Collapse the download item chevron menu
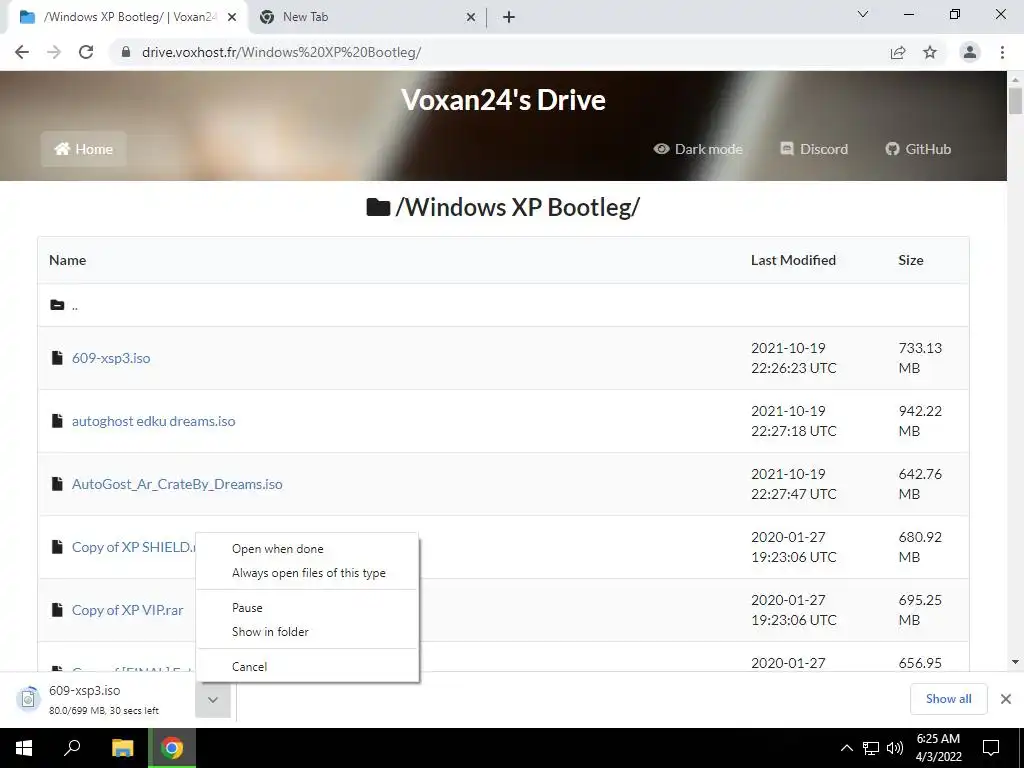The height and width of the screenshot is (768, 1024). (x=213, y=699)
